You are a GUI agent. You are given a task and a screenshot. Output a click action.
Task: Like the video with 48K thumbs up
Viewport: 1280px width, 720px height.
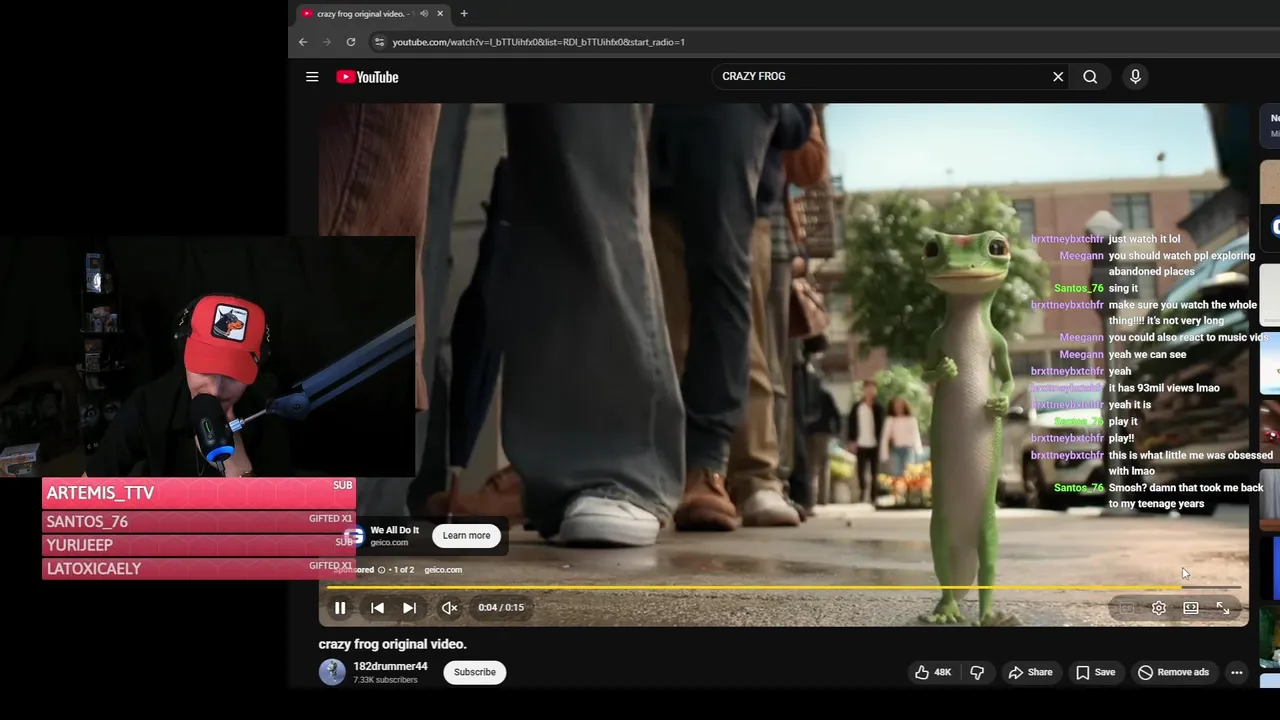pos(933,672)
